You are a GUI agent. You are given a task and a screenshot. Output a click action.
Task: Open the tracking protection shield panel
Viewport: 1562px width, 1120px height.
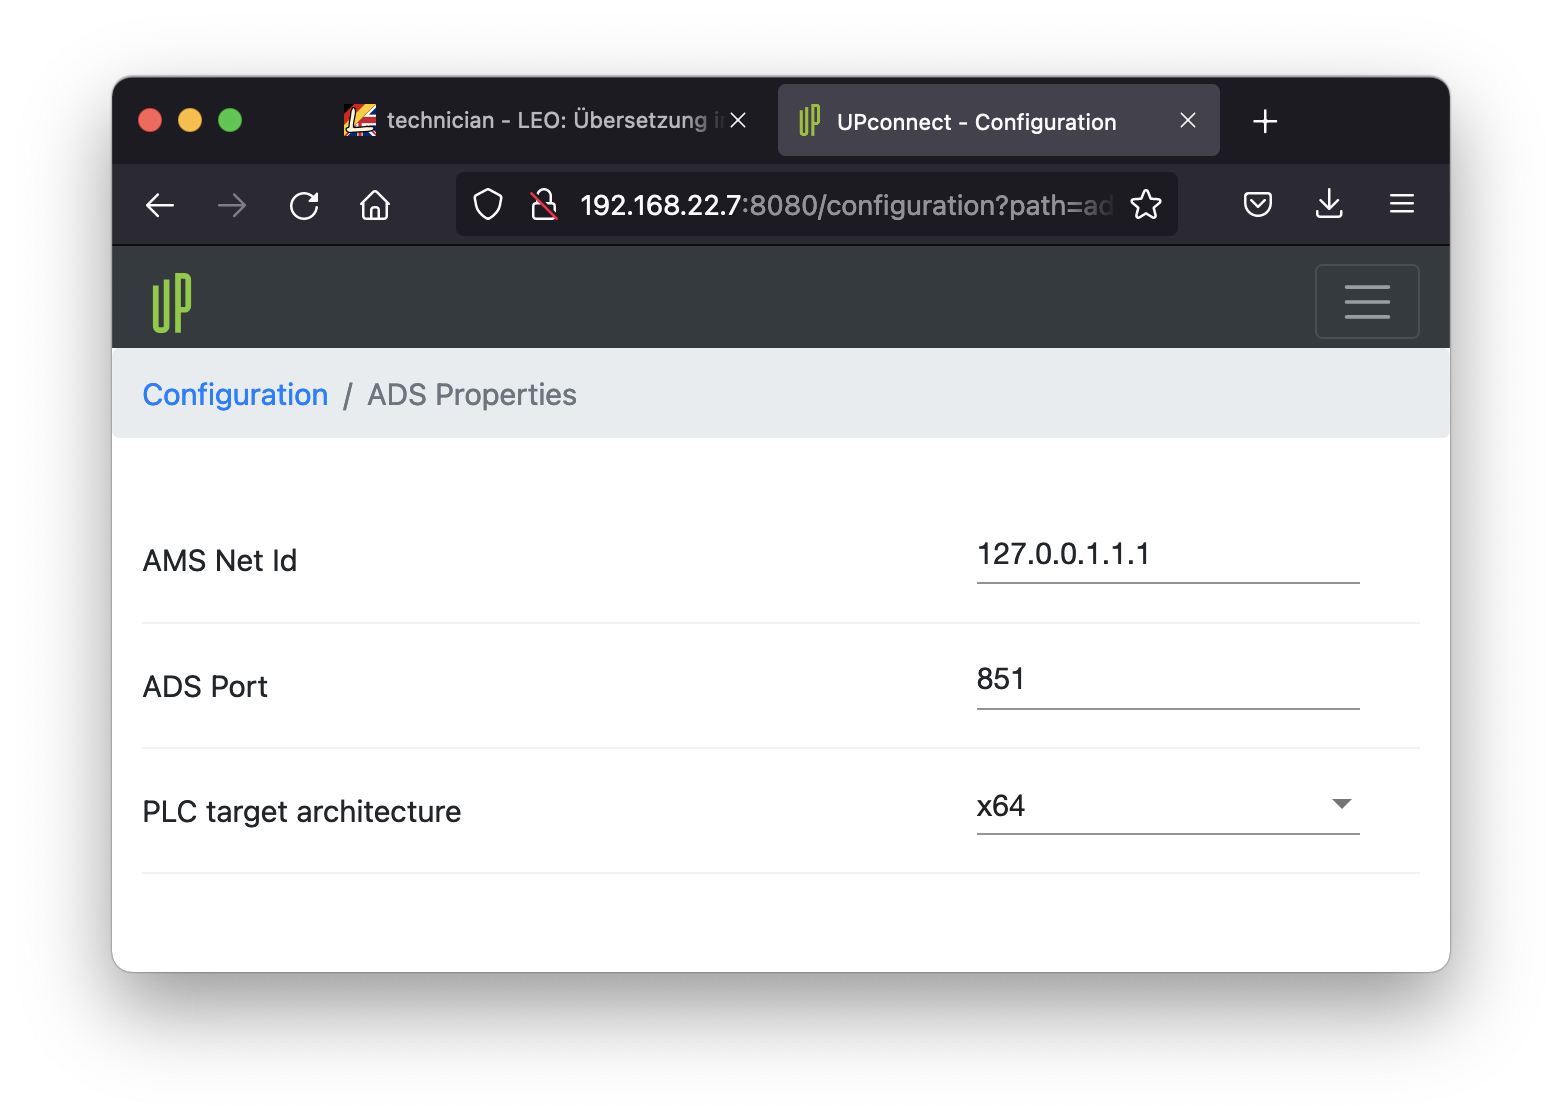[488, 204]
